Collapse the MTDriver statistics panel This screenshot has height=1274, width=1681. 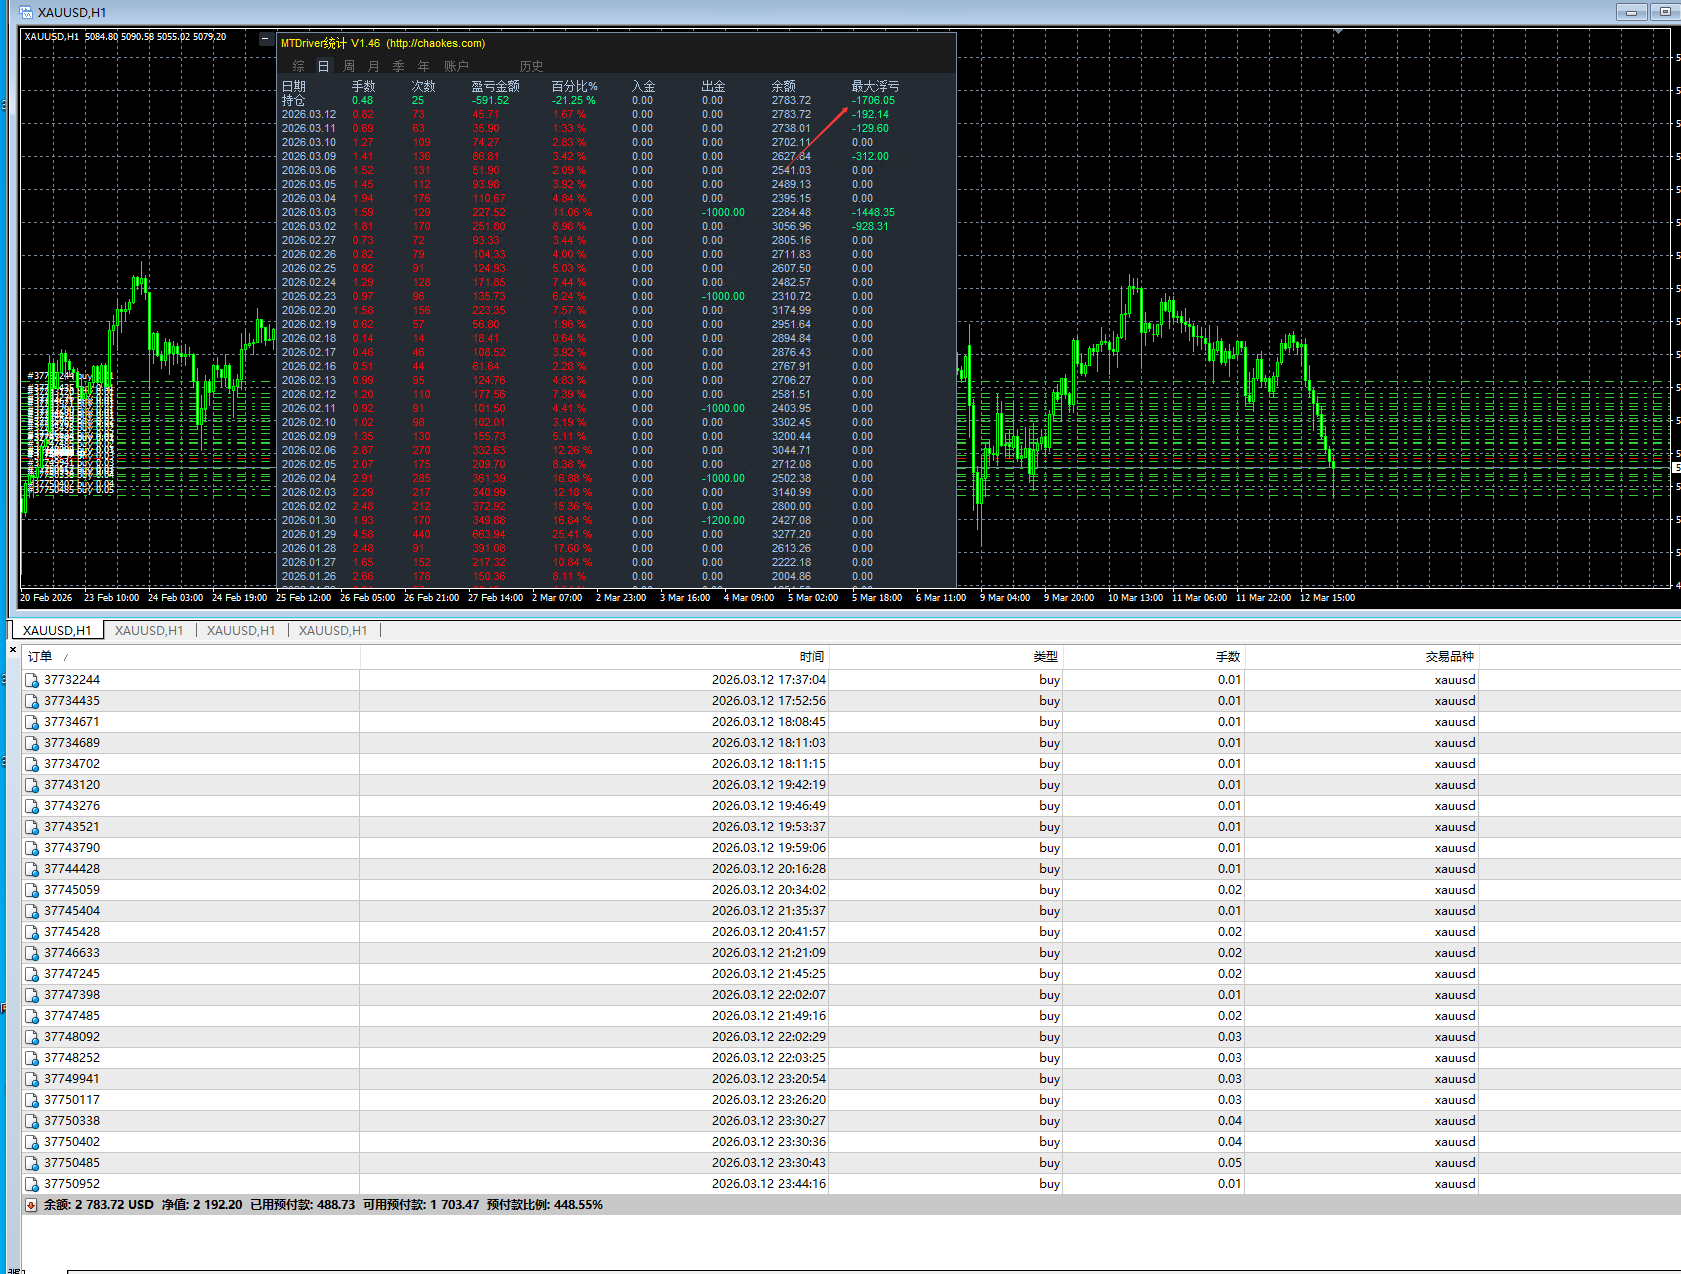pyautogui.click(x=265, y=40)
